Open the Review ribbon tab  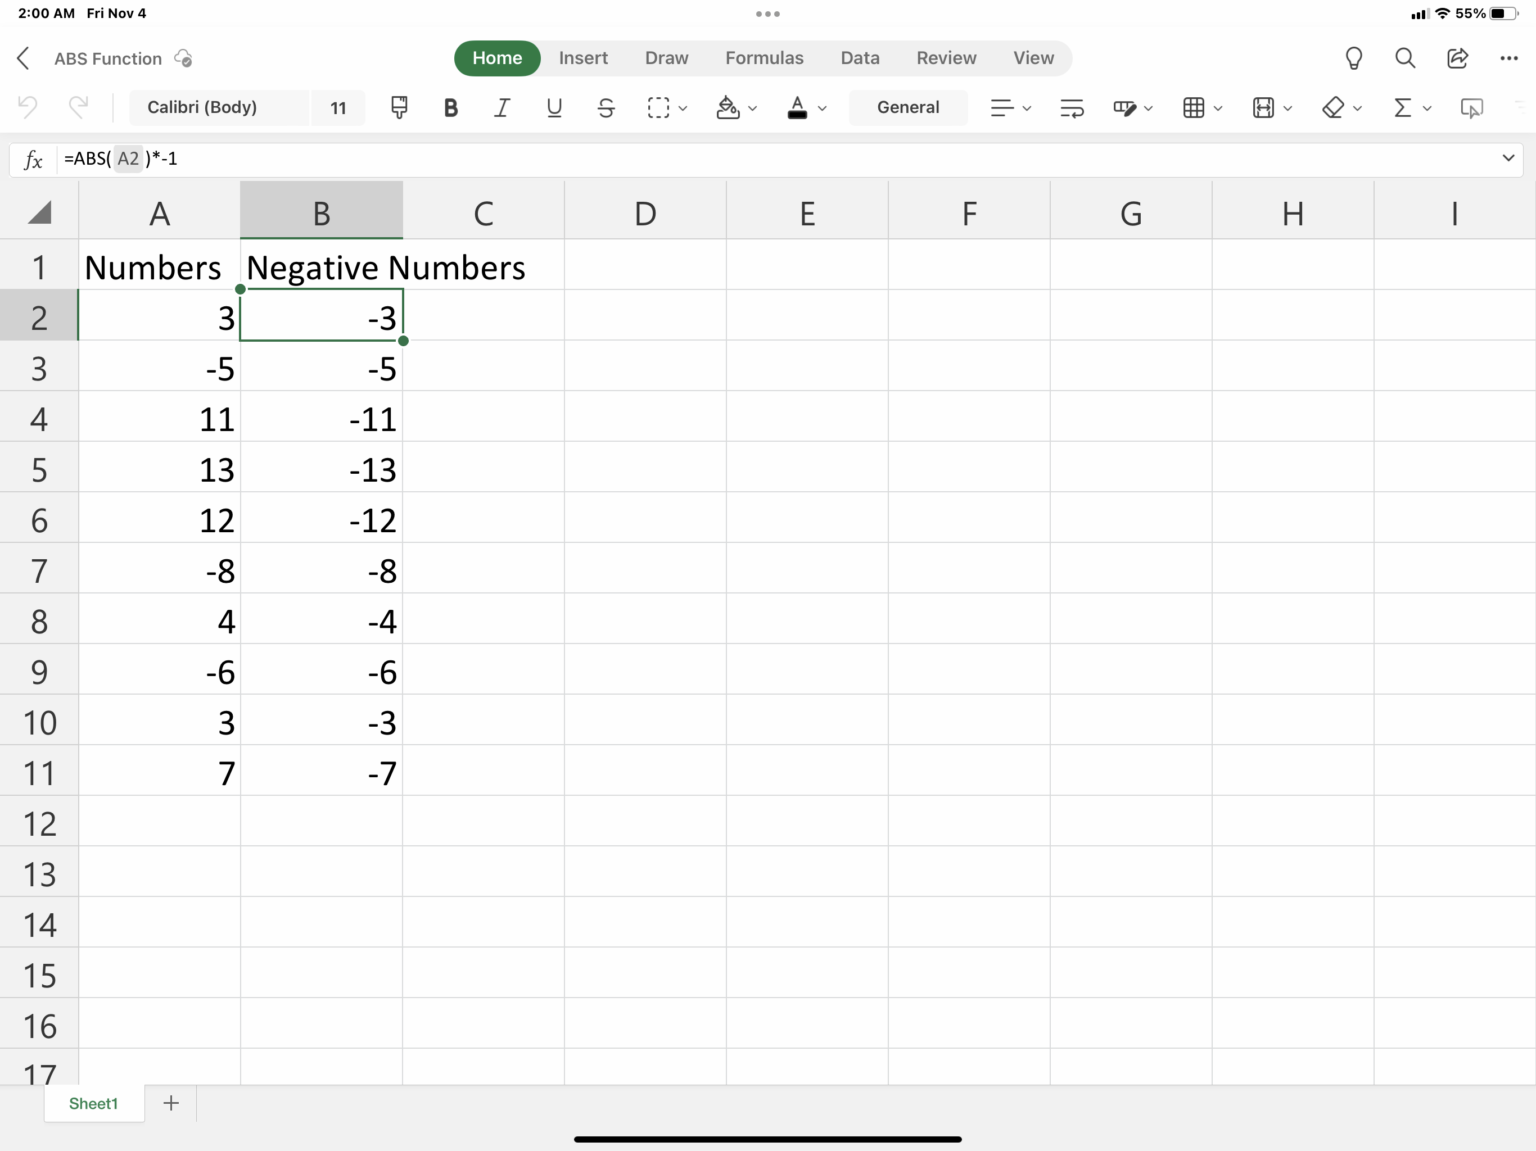click(945, 58)
